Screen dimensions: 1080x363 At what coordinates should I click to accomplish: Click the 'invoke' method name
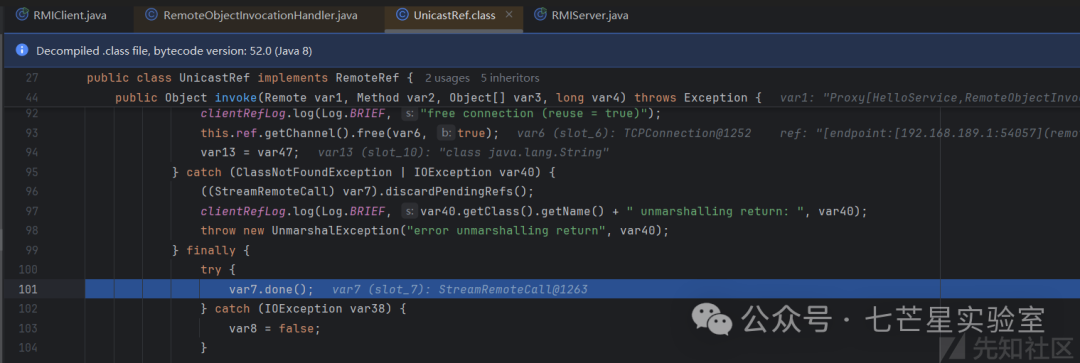click(x=236, y=98)
